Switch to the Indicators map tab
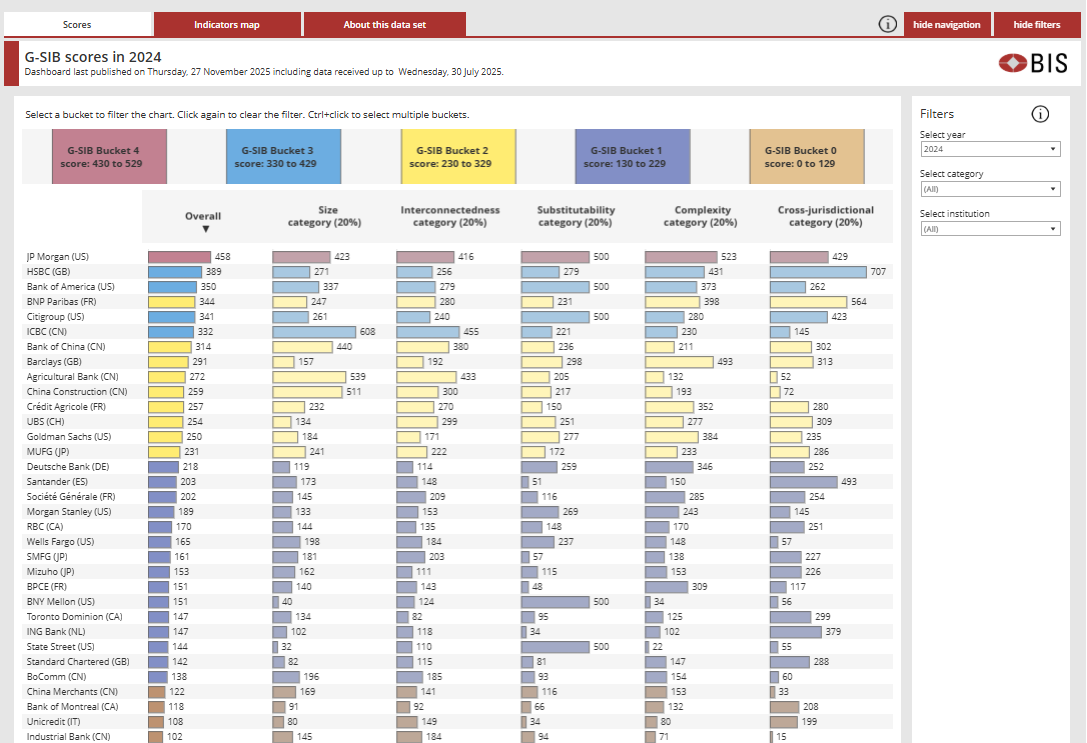The height and width of the screenshot is (743, 1087). point(227,24)
